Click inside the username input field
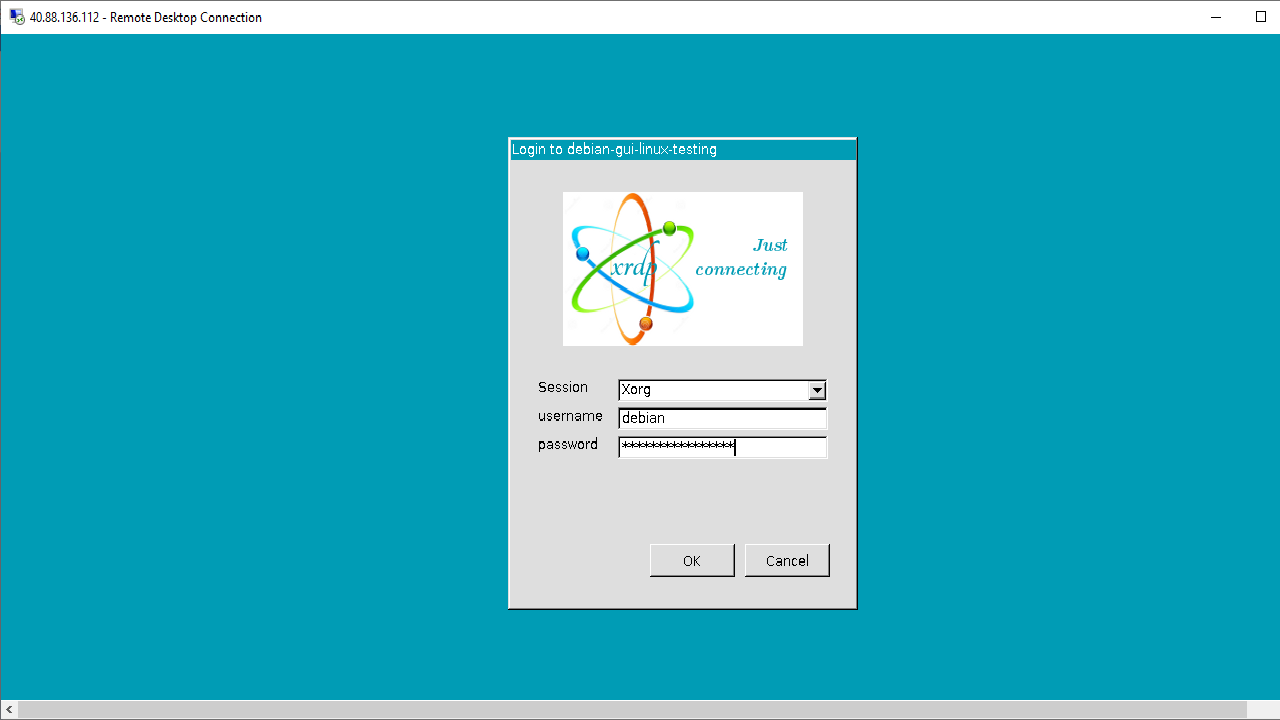 click(x=720, y=418)
